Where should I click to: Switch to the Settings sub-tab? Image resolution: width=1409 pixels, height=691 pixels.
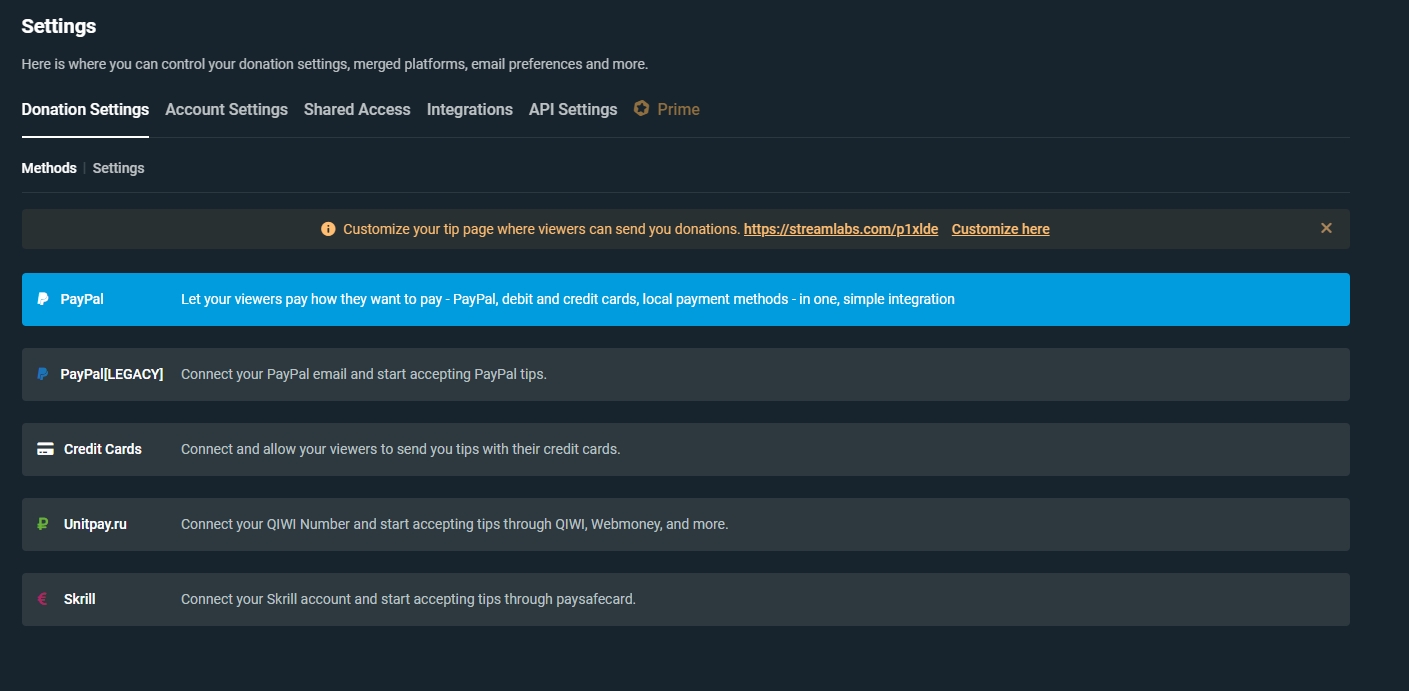pyautogui.click(x=118, y=168)
